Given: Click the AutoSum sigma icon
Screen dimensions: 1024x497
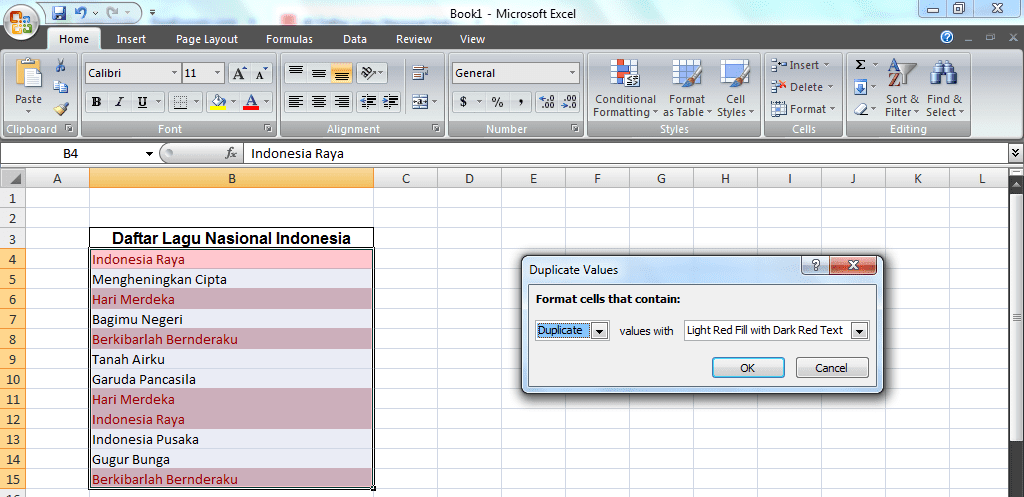Looking at the screenshot, I should pyautogui.click(x=860, y=65).
